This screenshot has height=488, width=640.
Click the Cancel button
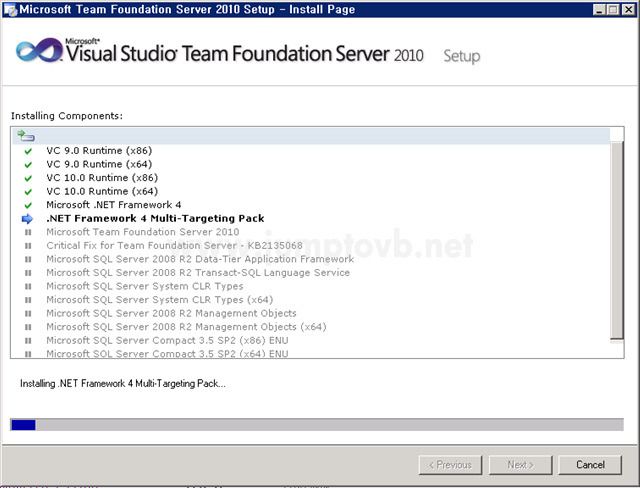tap(590, 465)
